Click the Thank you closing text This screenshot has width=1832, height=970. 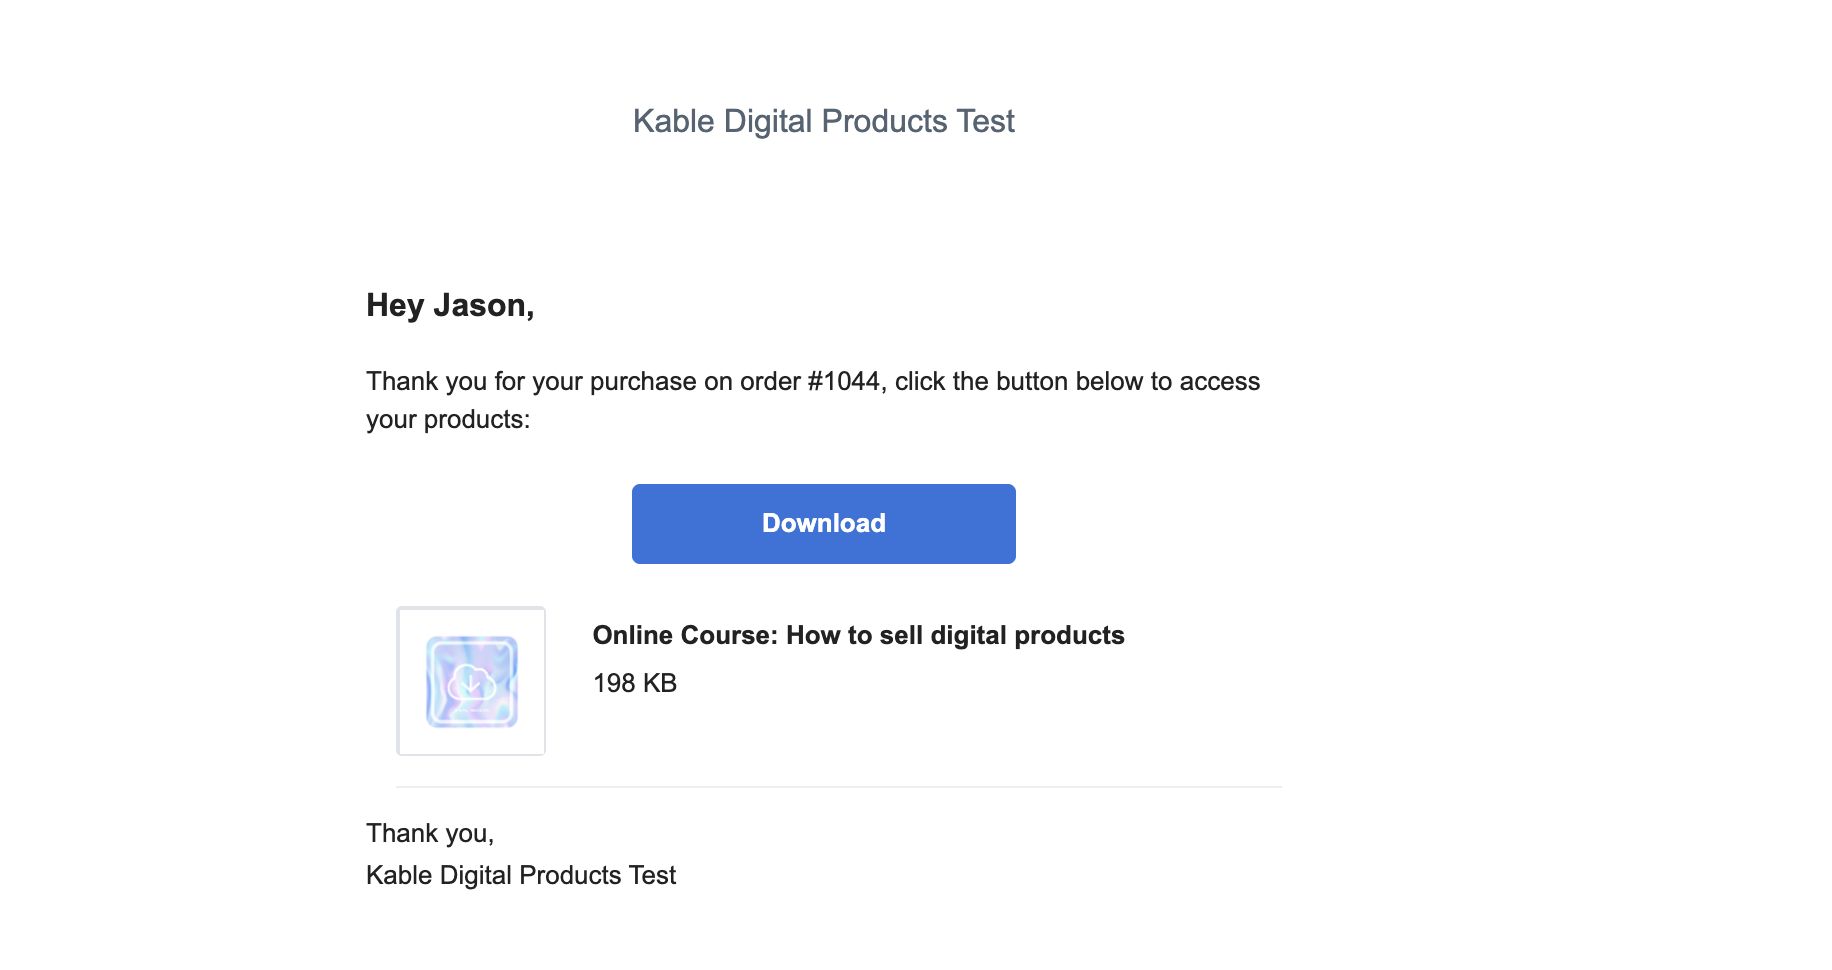(430, 832)
